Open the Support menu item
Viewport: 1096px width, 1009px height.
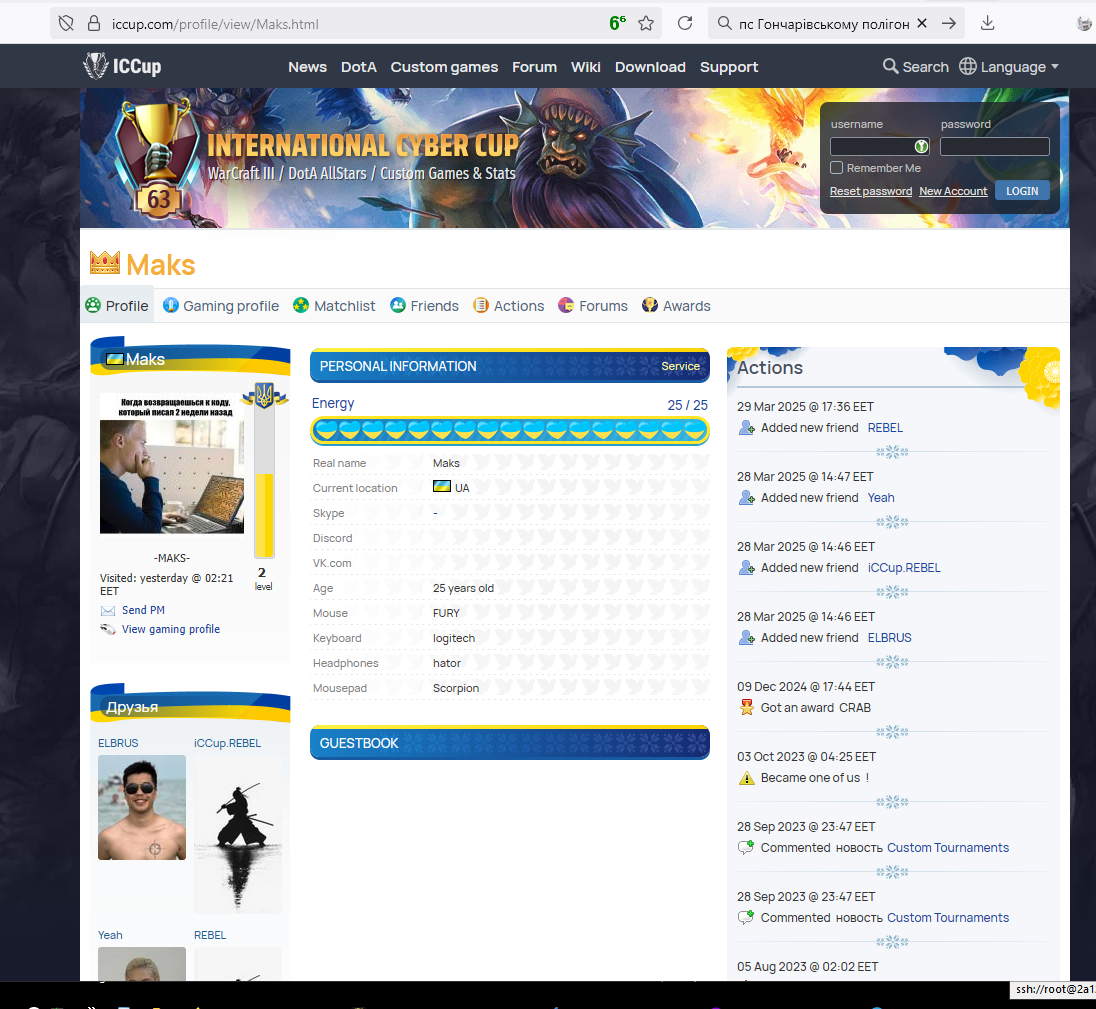729,67
